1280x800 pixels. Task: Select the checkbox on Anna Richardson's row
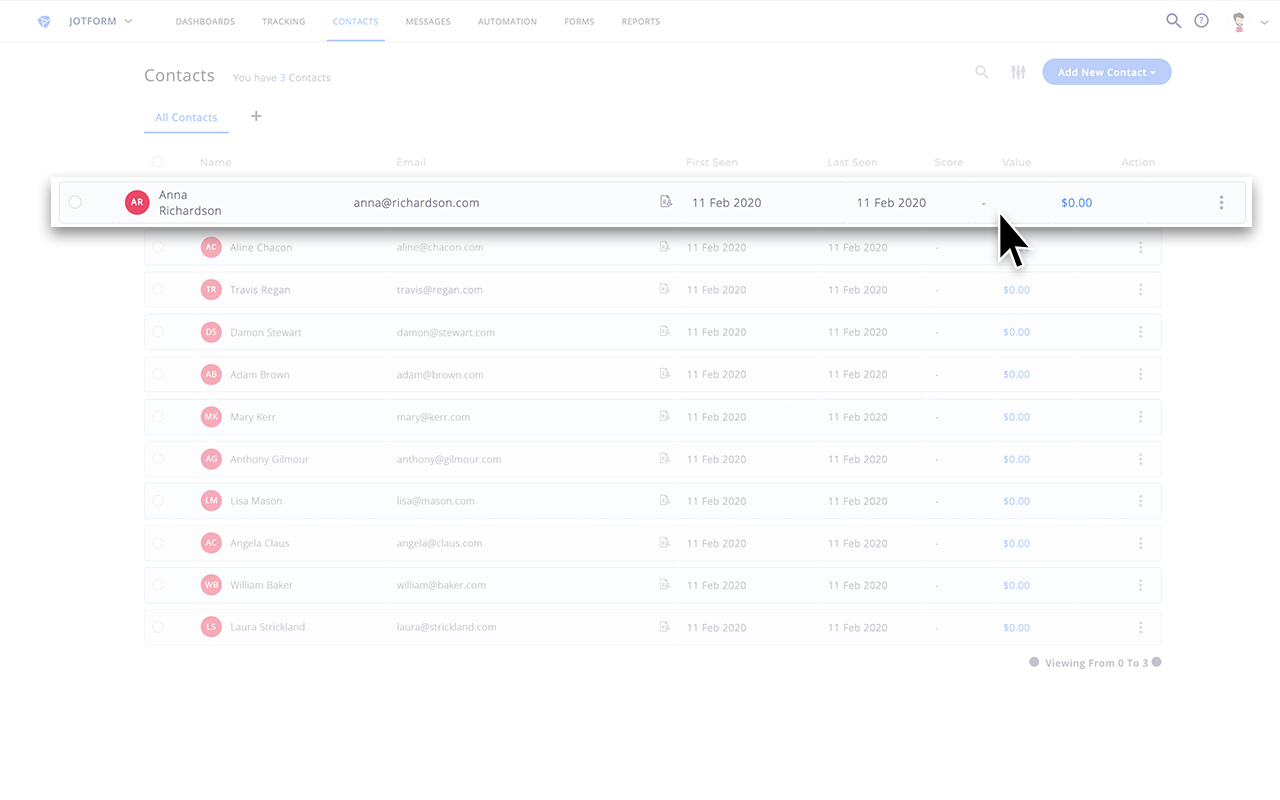(x=75, y=202)
